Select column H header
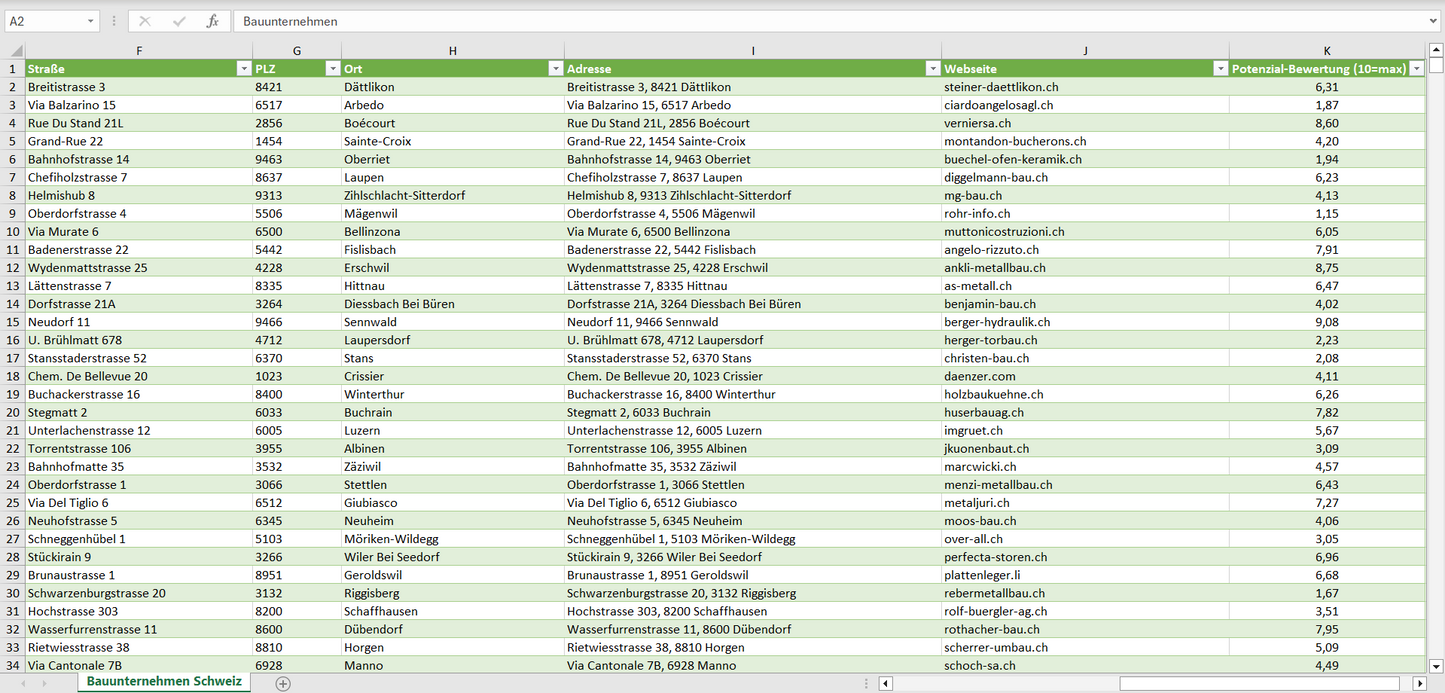The height and width of the screenshot is (693, 1445). coord(452,51)
